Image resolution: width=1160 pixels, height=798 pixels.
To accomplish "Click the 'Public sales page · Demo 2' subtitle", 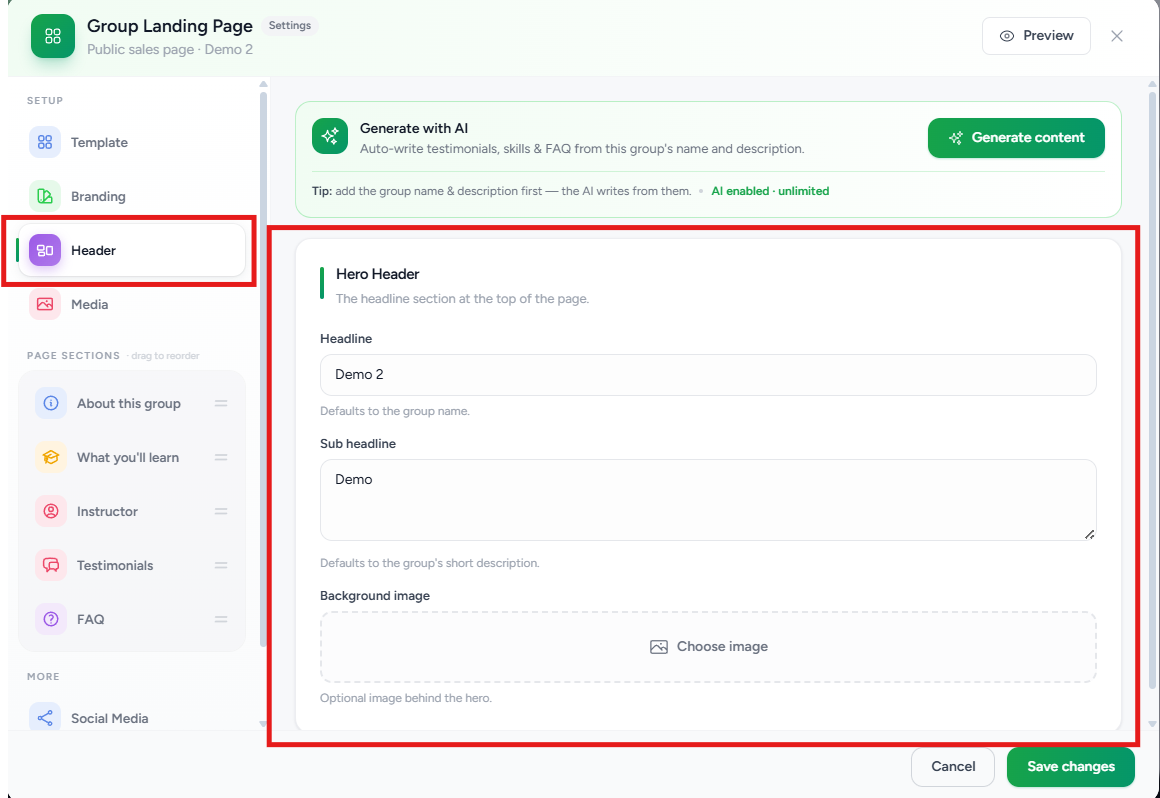I will (170, 50).
